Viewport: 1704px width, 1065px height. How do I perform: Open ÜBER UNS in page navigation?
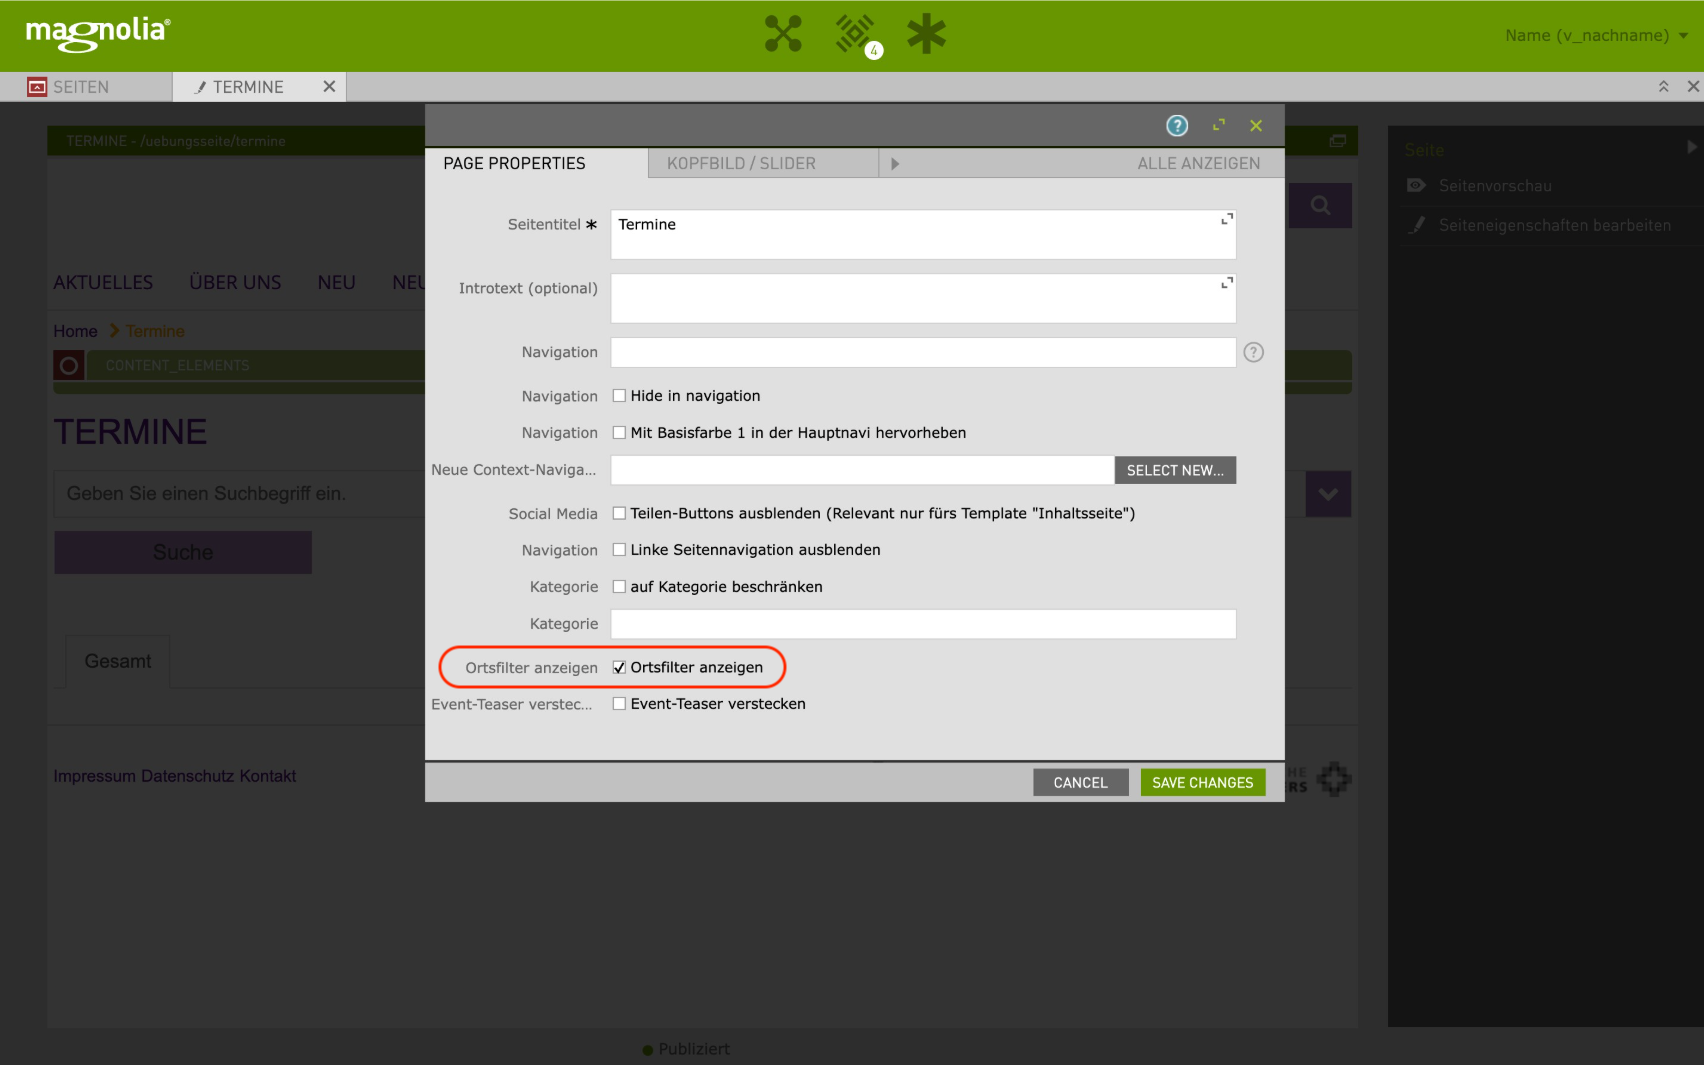tap(235, 283)
